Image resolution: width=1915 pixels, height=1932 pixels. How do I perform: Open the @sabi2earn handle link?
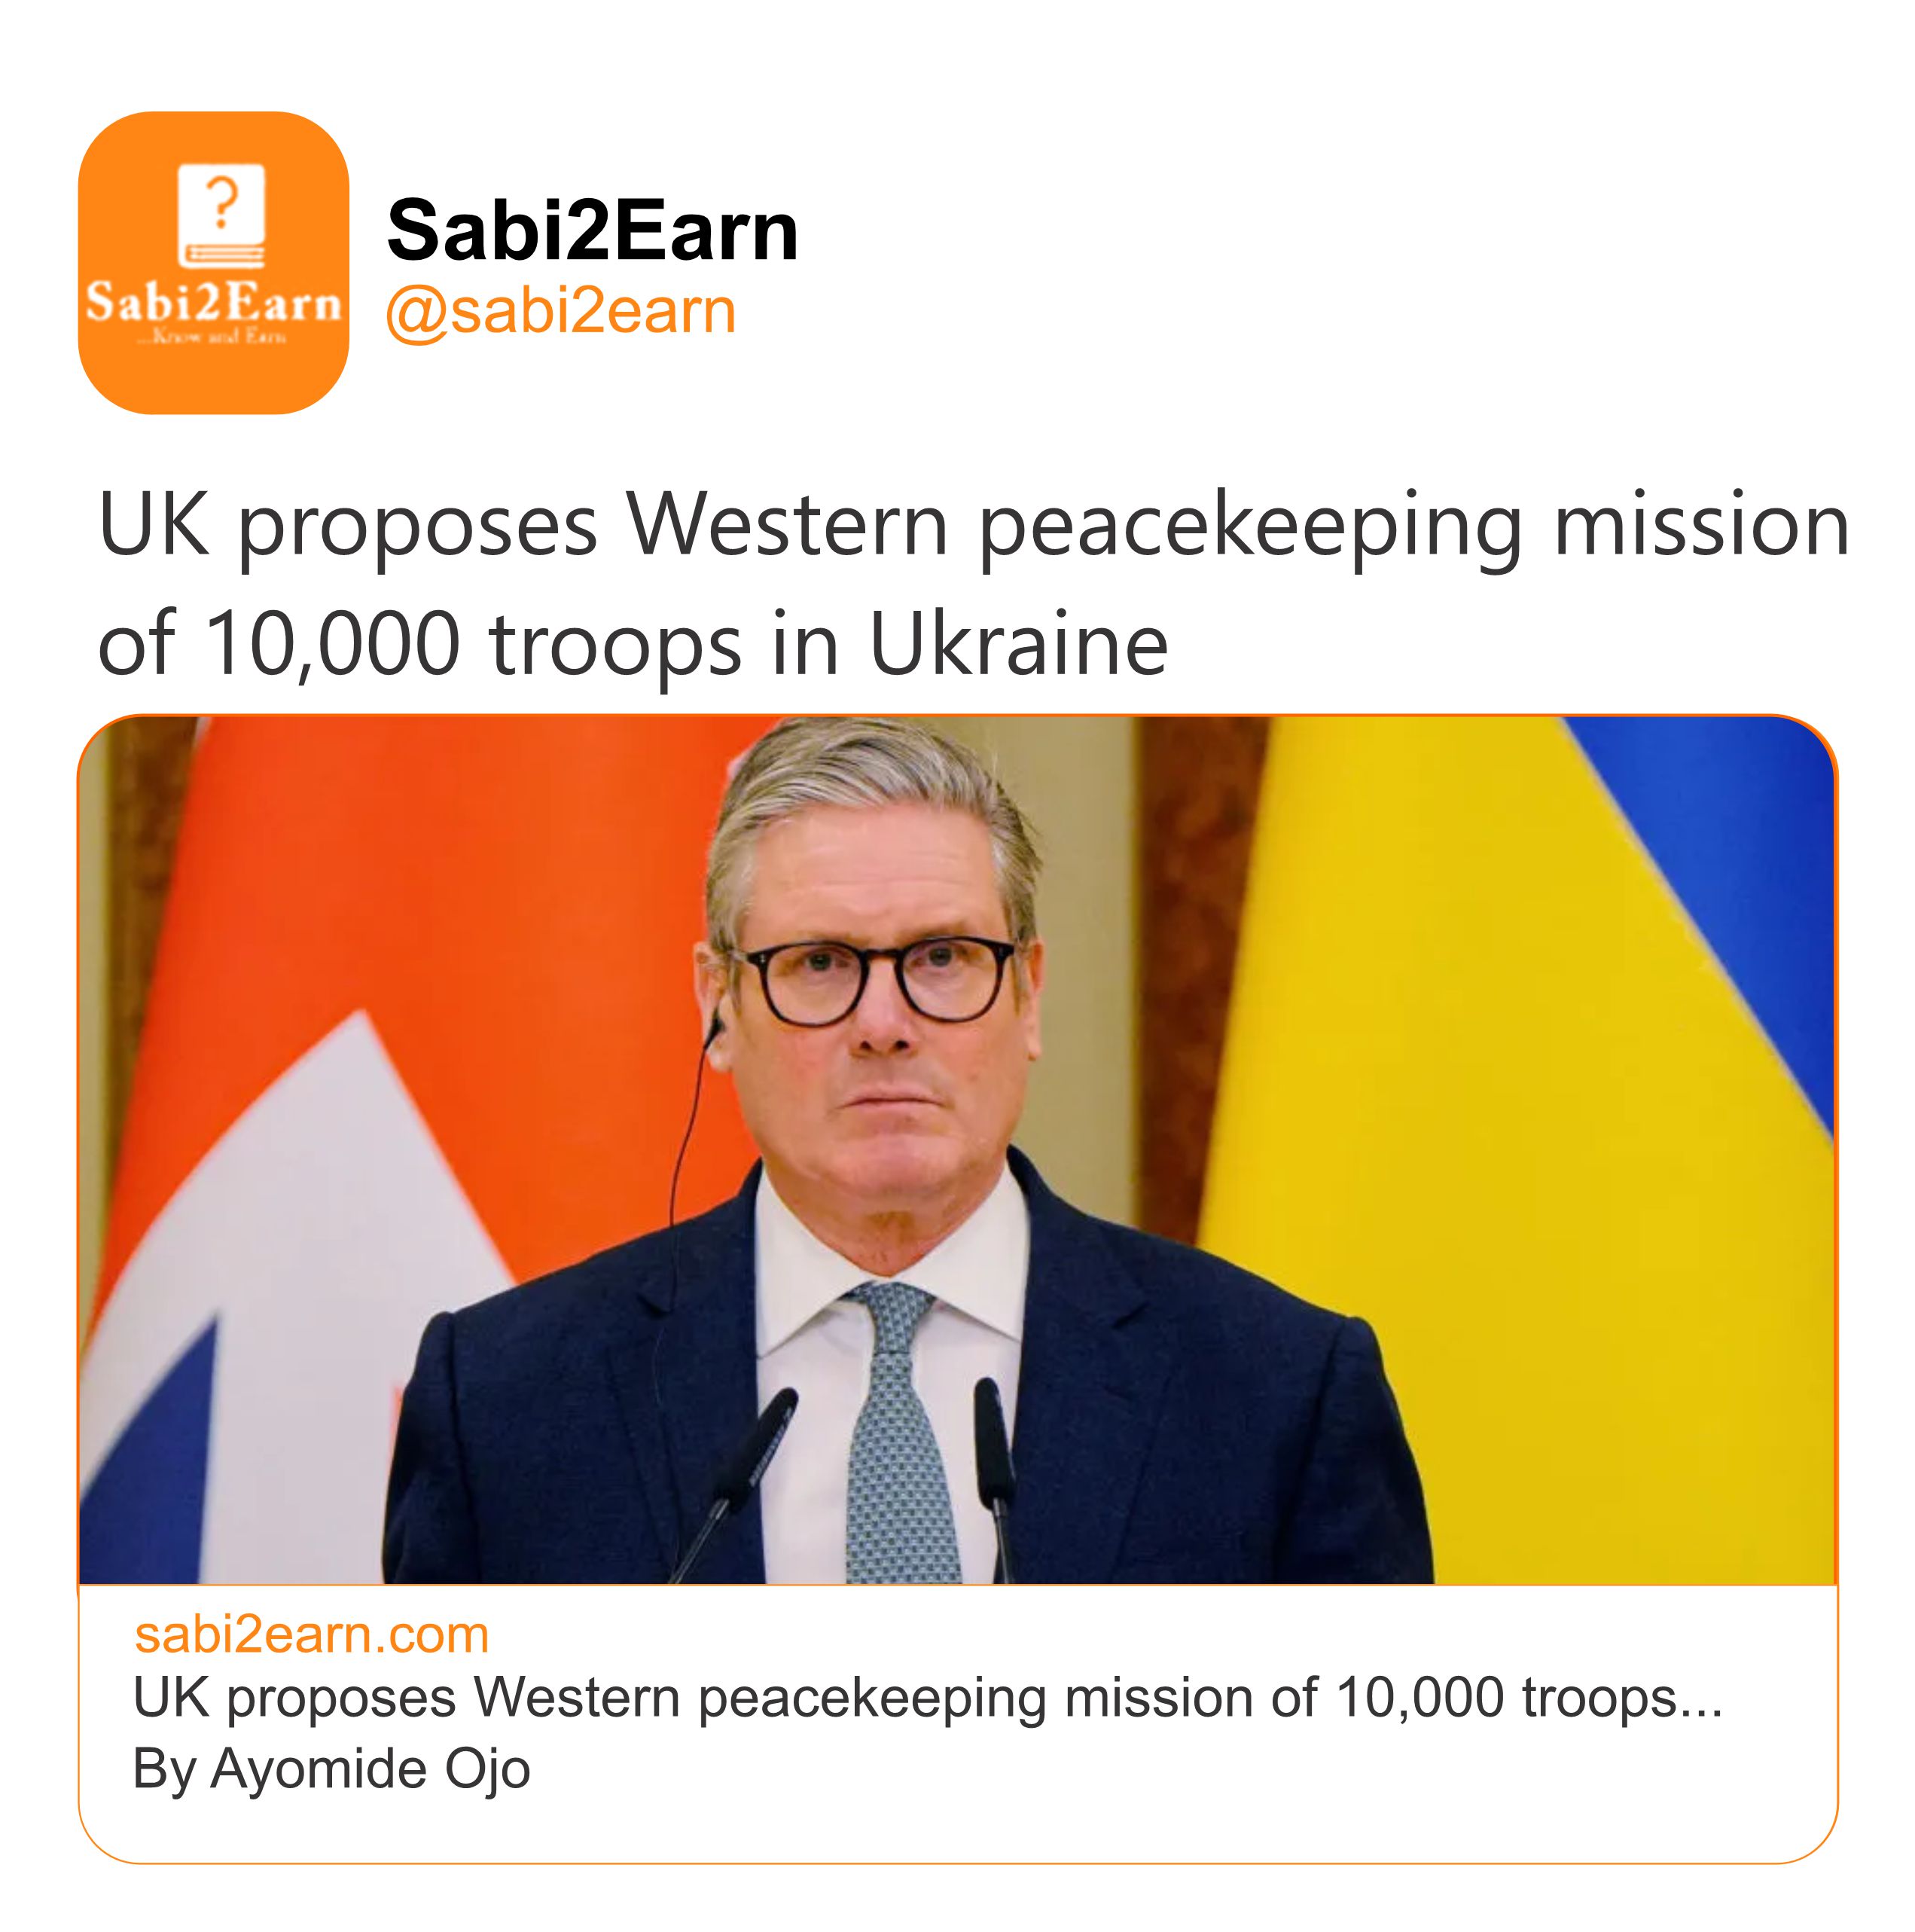[x=561, y=311]
